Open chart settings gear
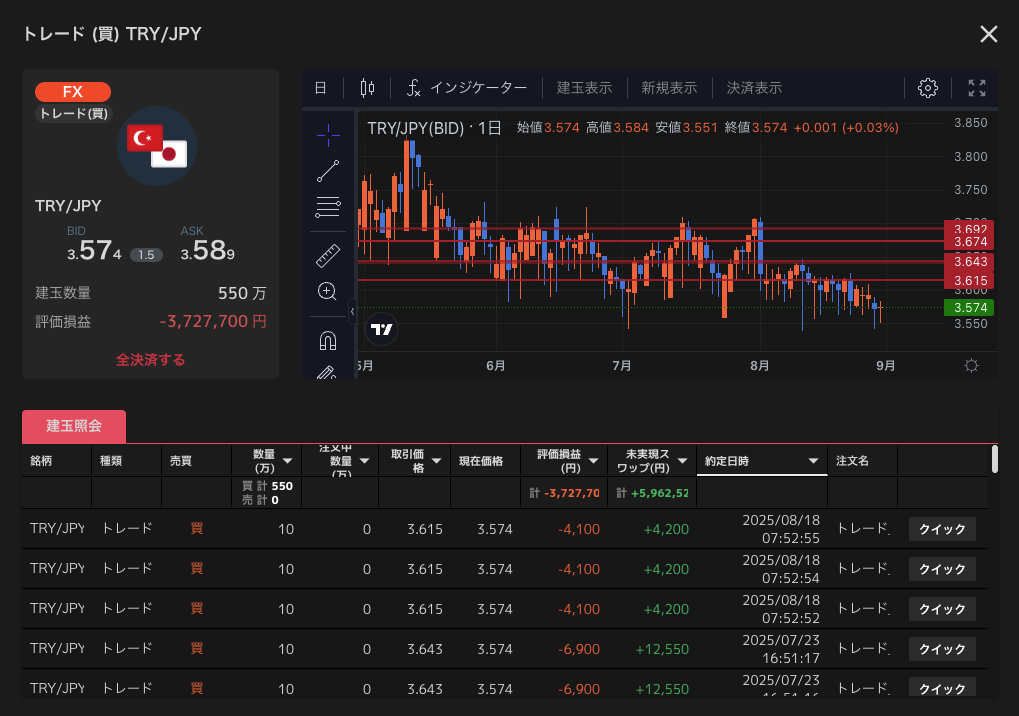 pyautogui.click(x=927, y=88)
